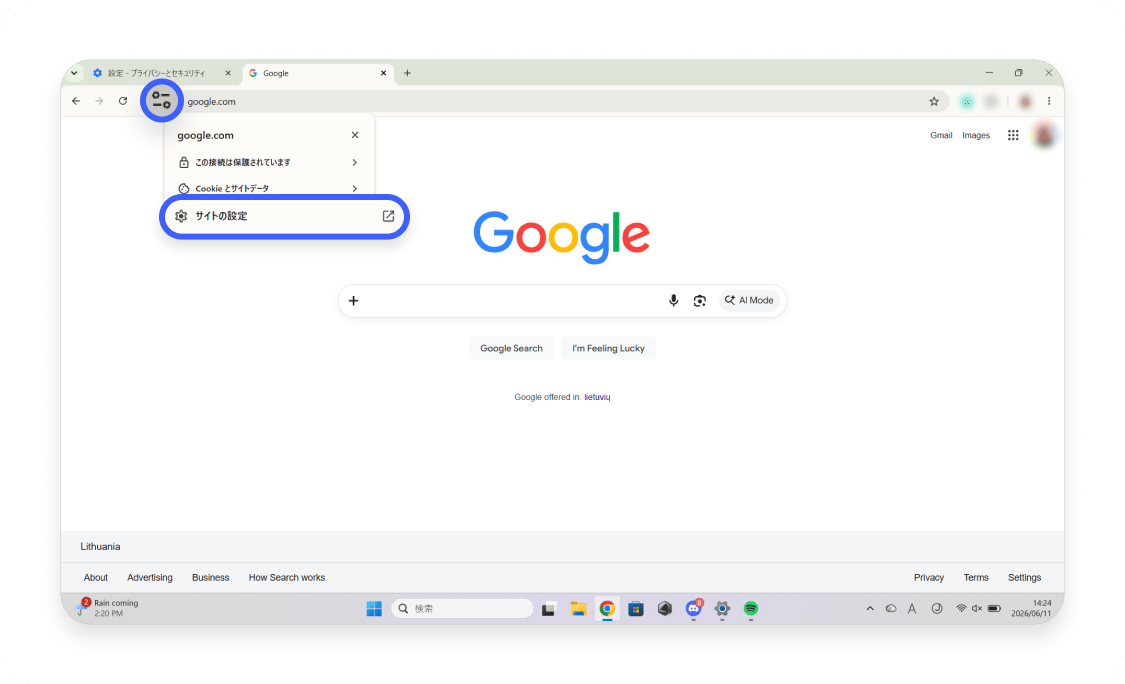Open Discord from the taskbar
1125x684 pixels.
pyautogui.click(x=693, y=609)
